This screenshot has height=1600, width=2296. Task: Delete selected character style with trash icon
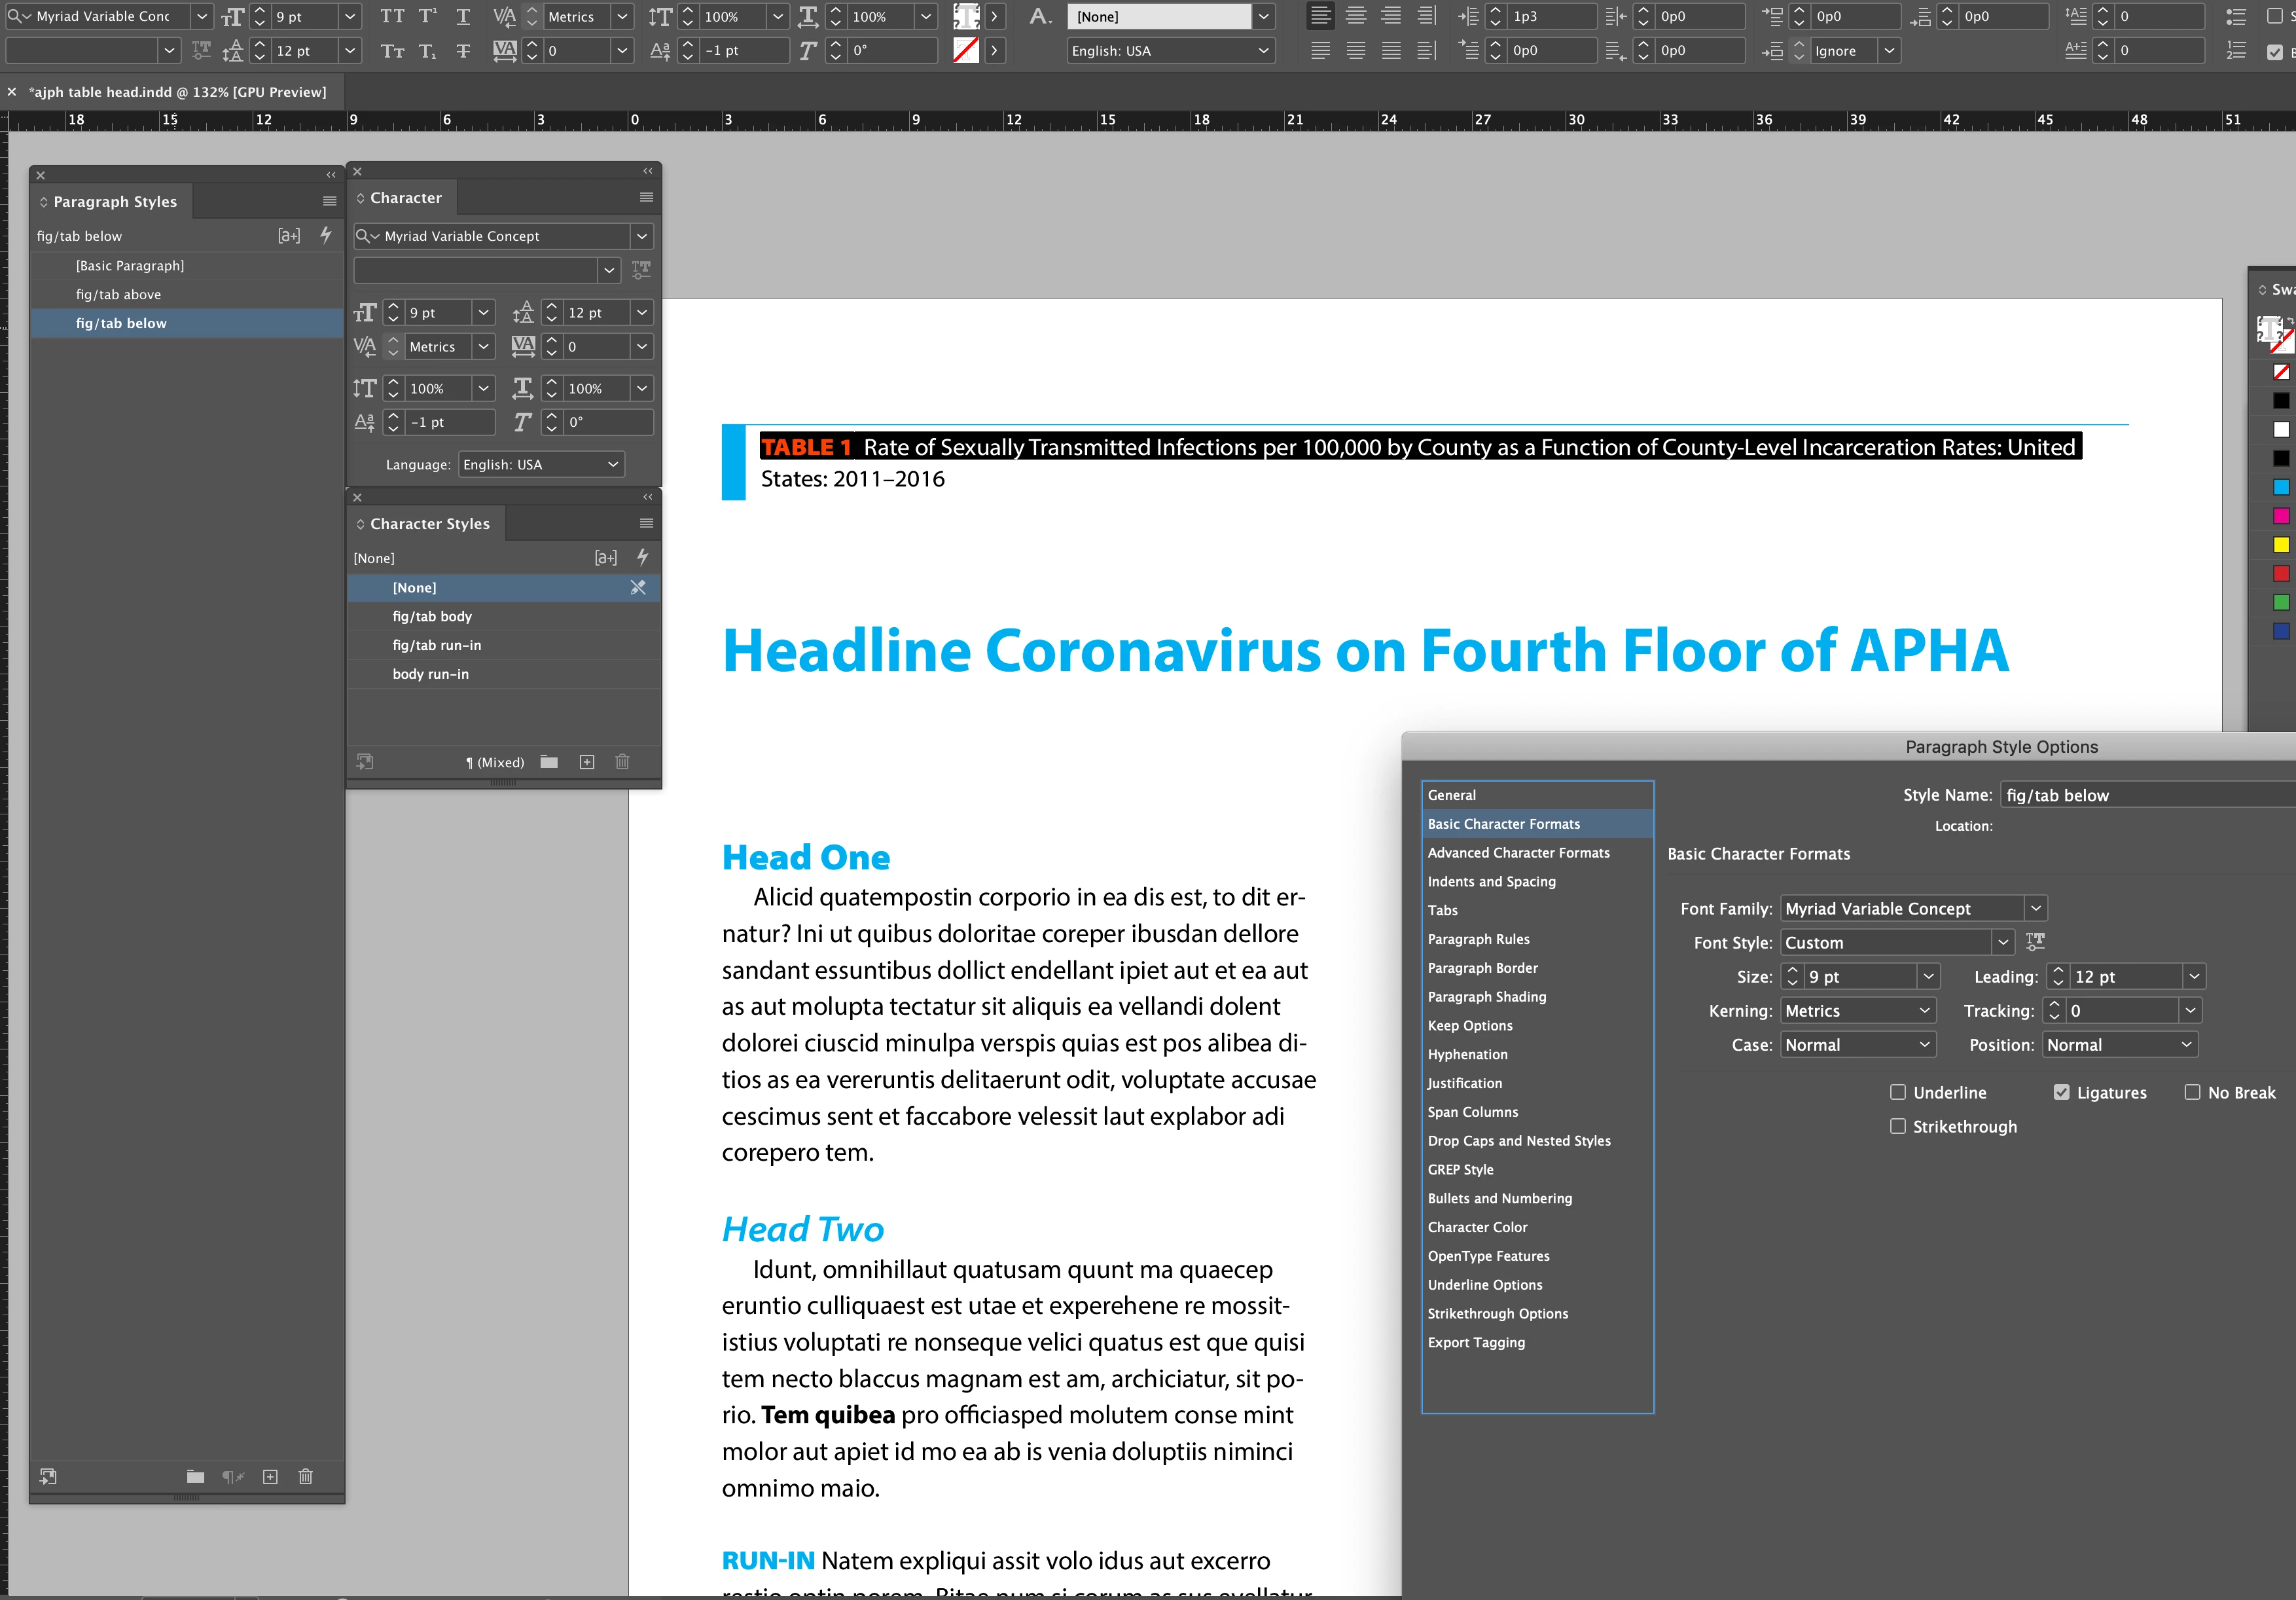coord(622,762)
